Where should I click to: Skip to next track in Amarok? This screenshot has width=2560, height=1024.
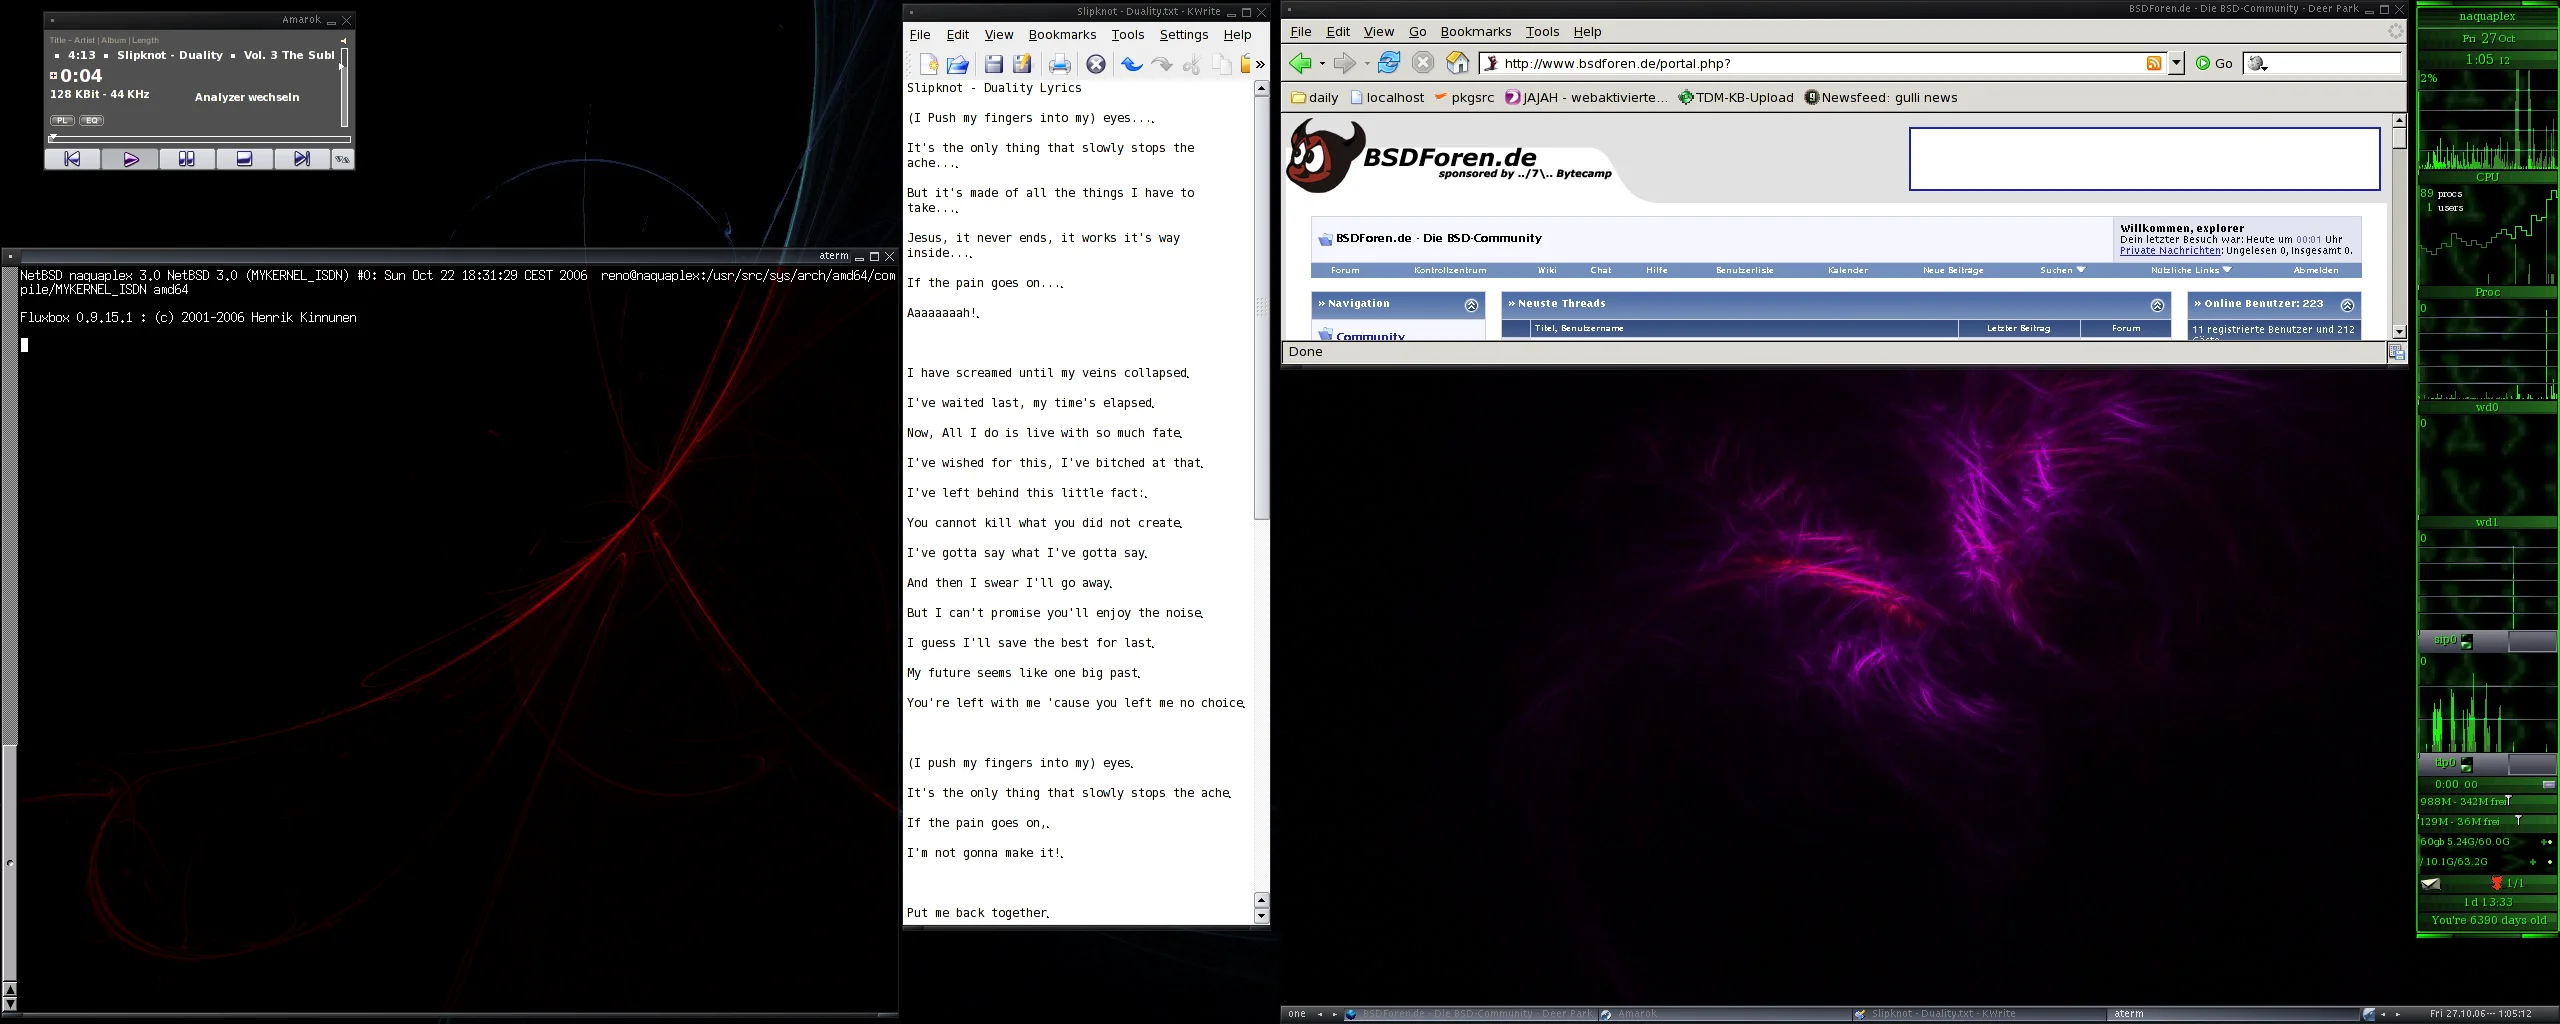coord(301,159)
